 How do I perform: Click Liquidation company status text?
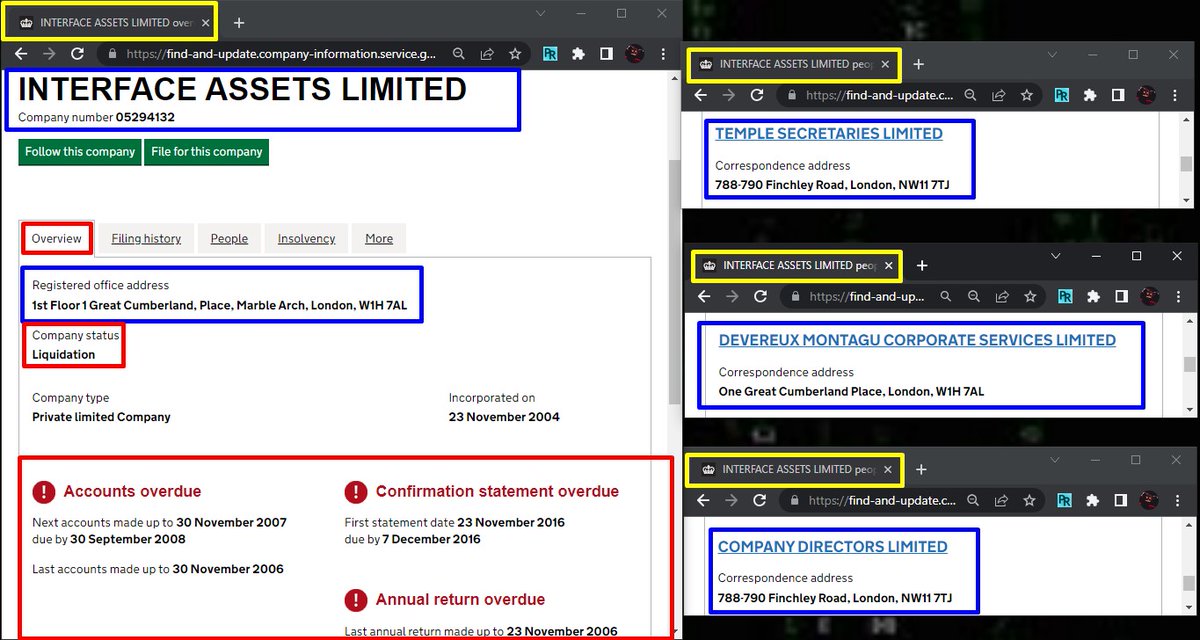pos(64,355)
